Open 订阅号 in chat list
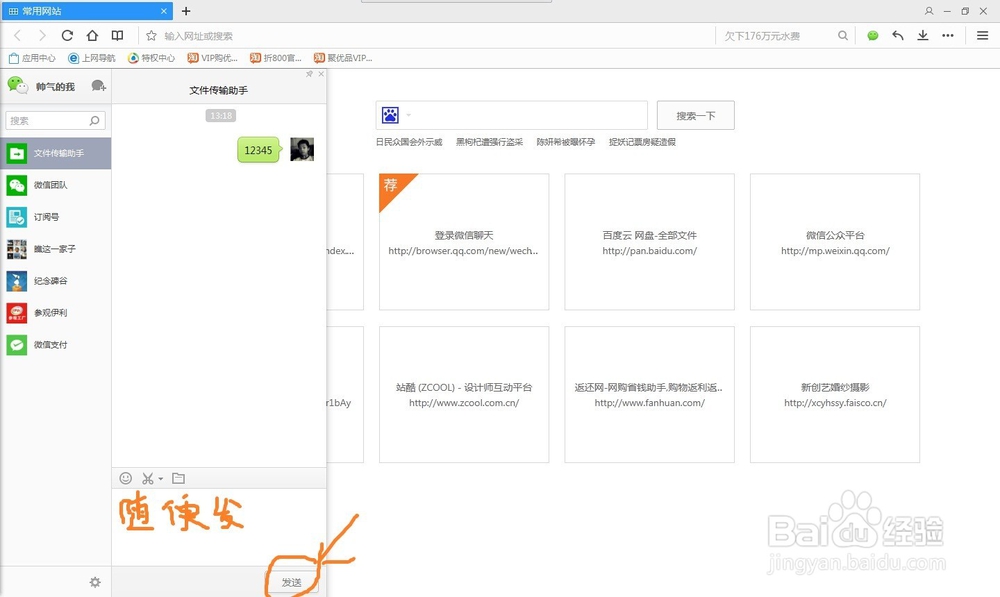The height and width of the screenshot is (597, 1000). 56,217
